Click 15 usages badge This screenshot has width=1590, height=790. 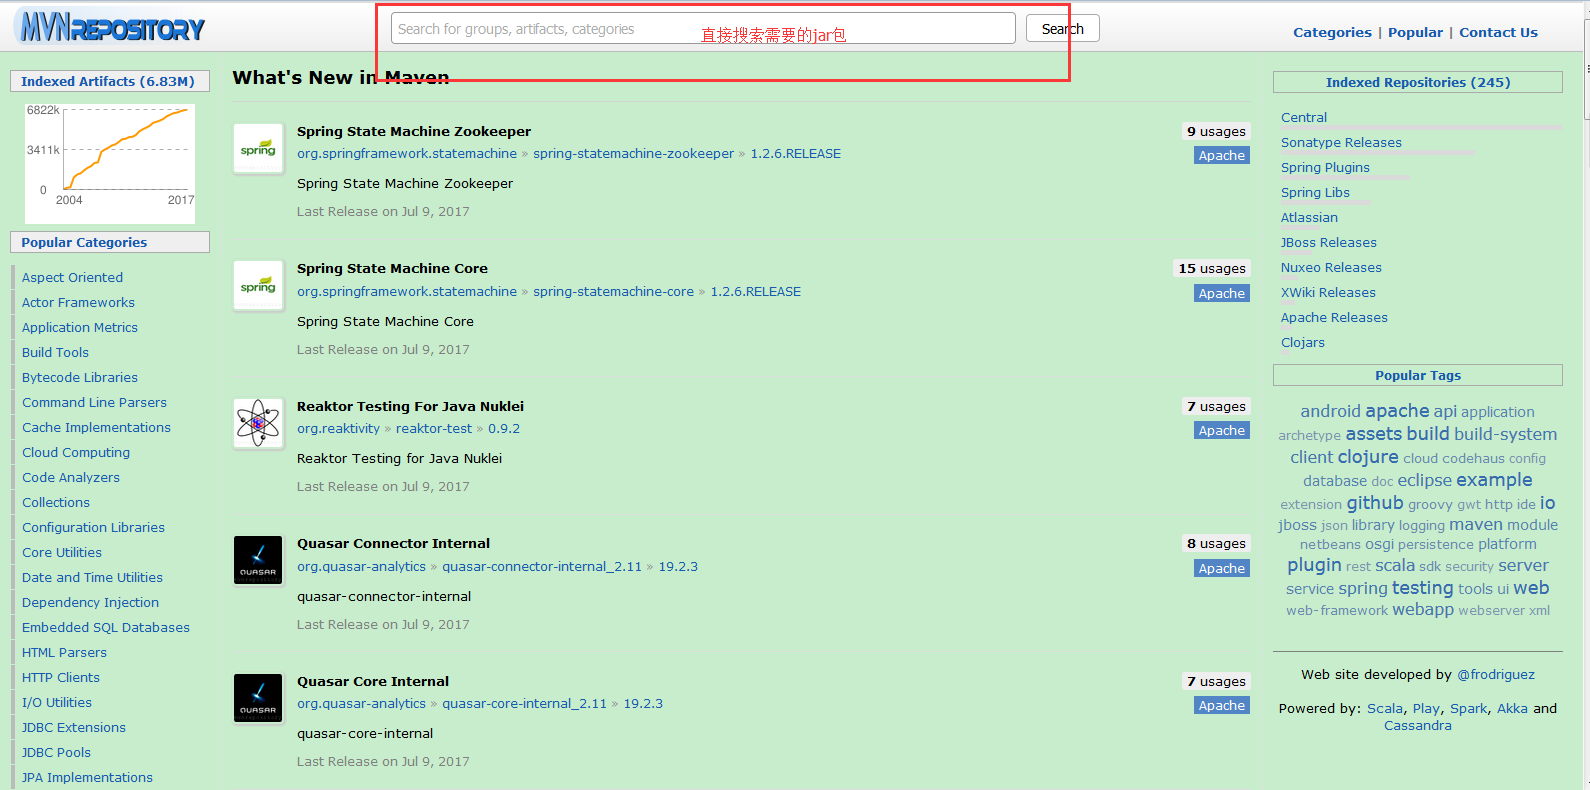coord(1212,268)
